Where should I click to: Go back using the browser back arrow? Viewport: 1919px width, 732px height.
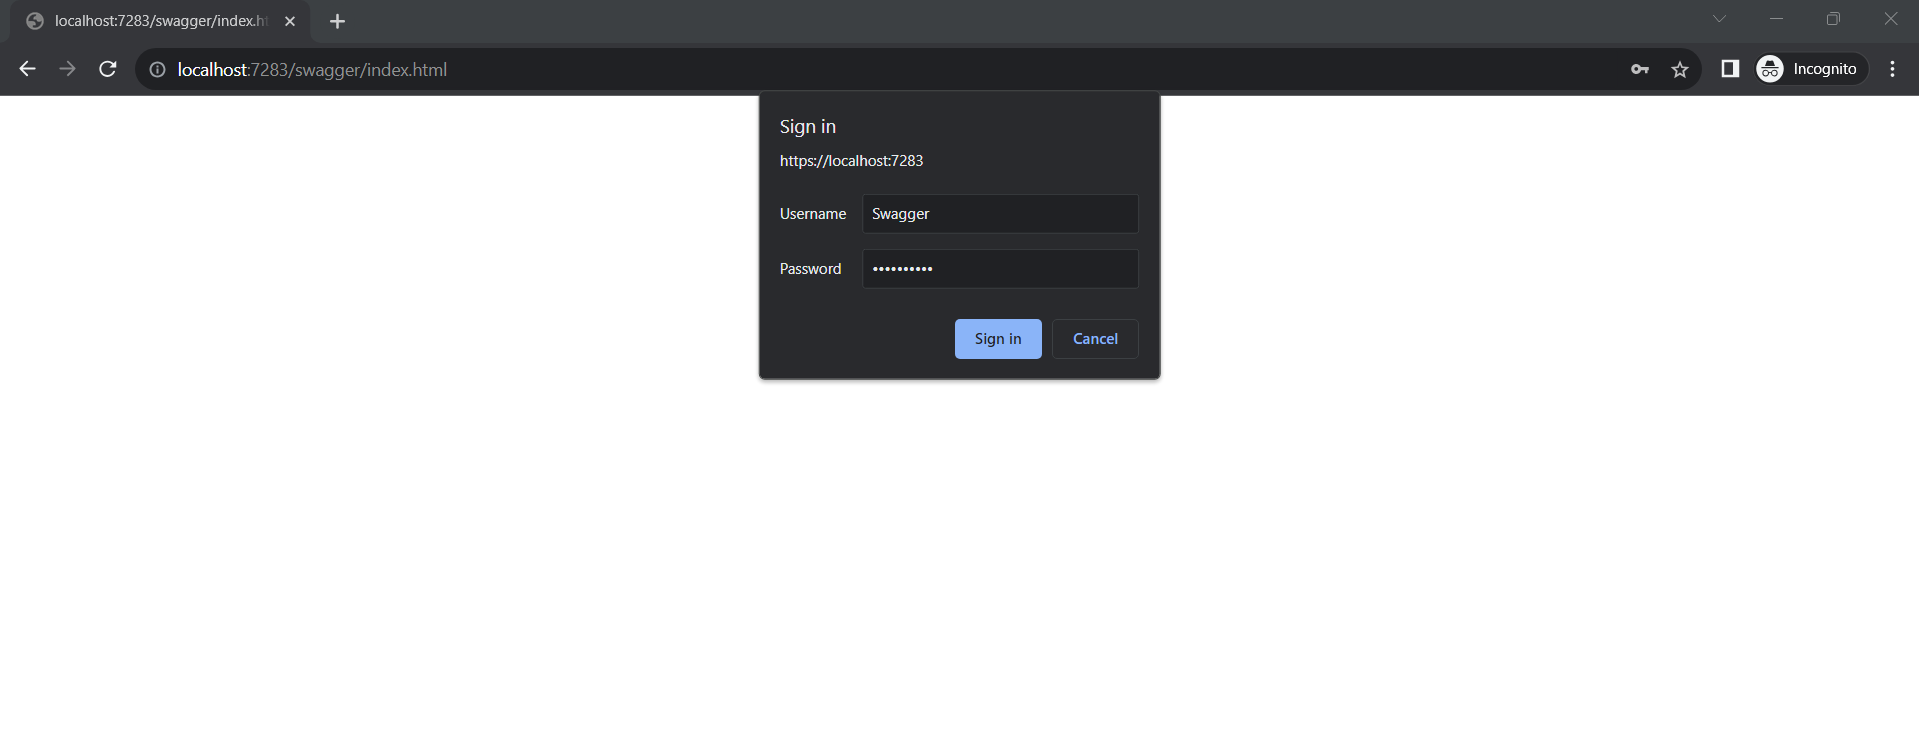(x=28, y=69)
